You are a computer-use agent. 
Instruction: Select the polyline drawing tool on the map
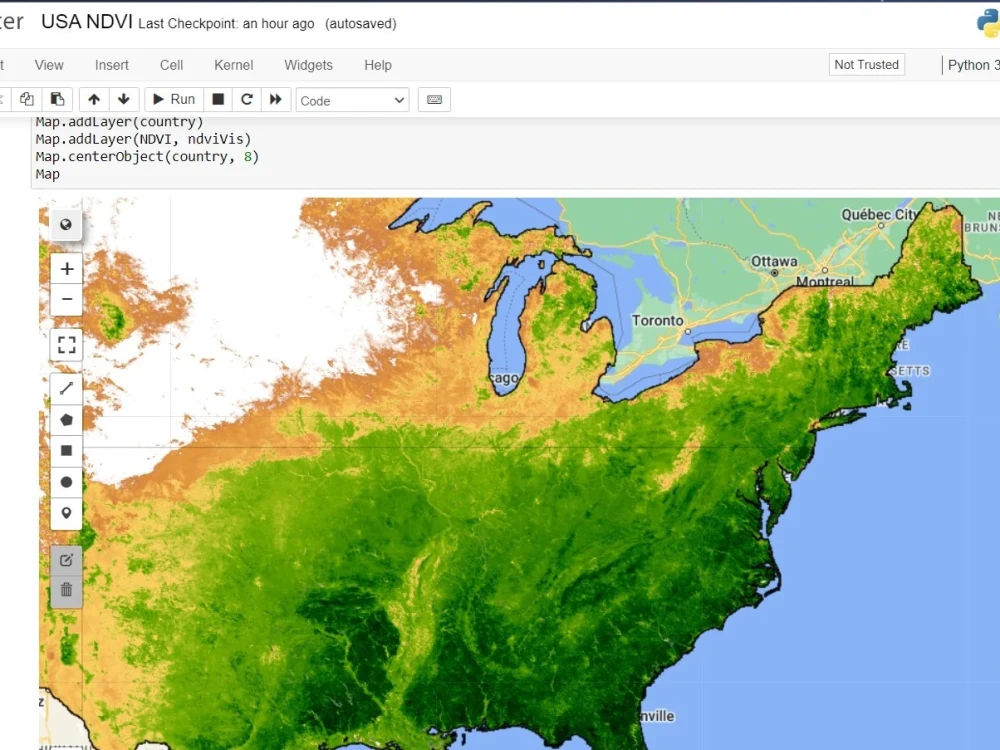click(x=66, y=388)
